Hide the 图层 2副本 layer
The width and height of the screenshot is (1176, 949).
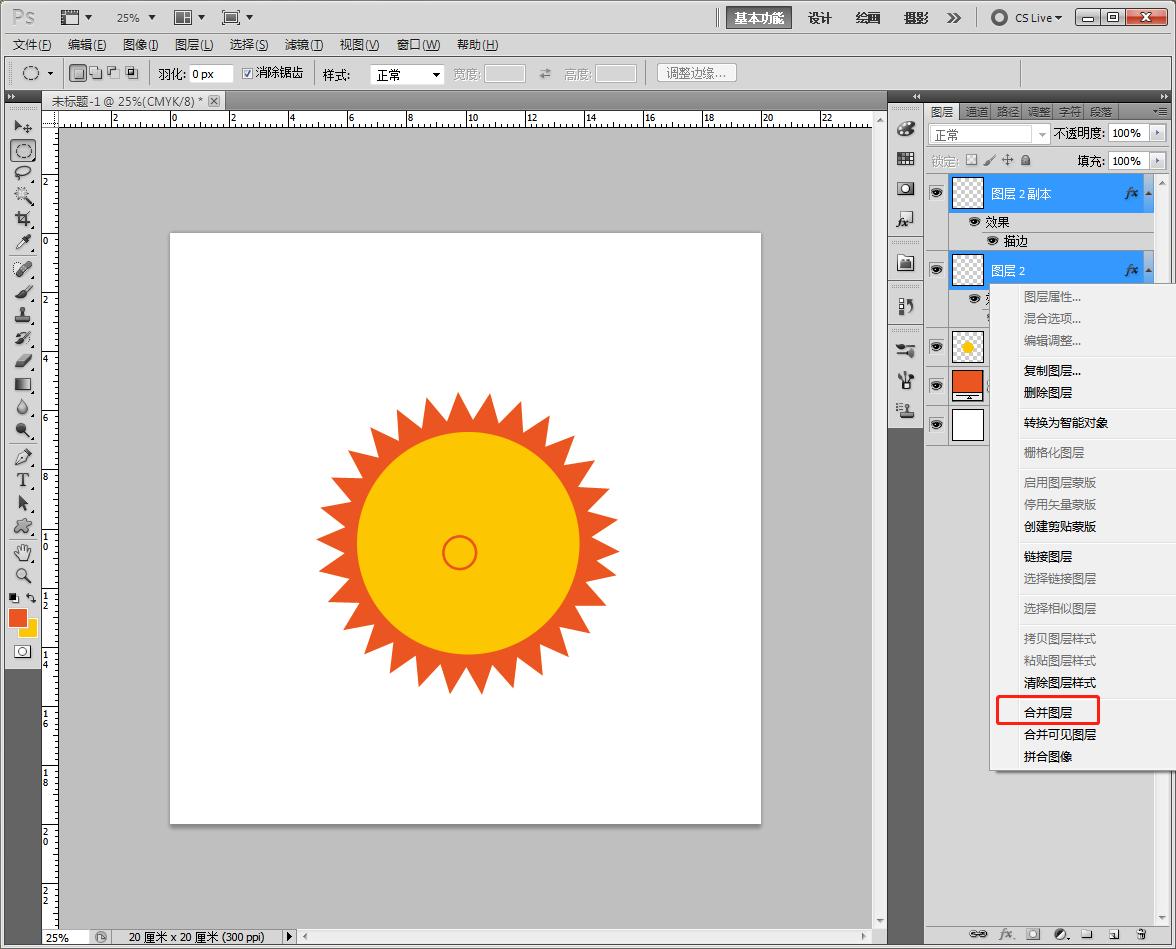click(937, 193)
